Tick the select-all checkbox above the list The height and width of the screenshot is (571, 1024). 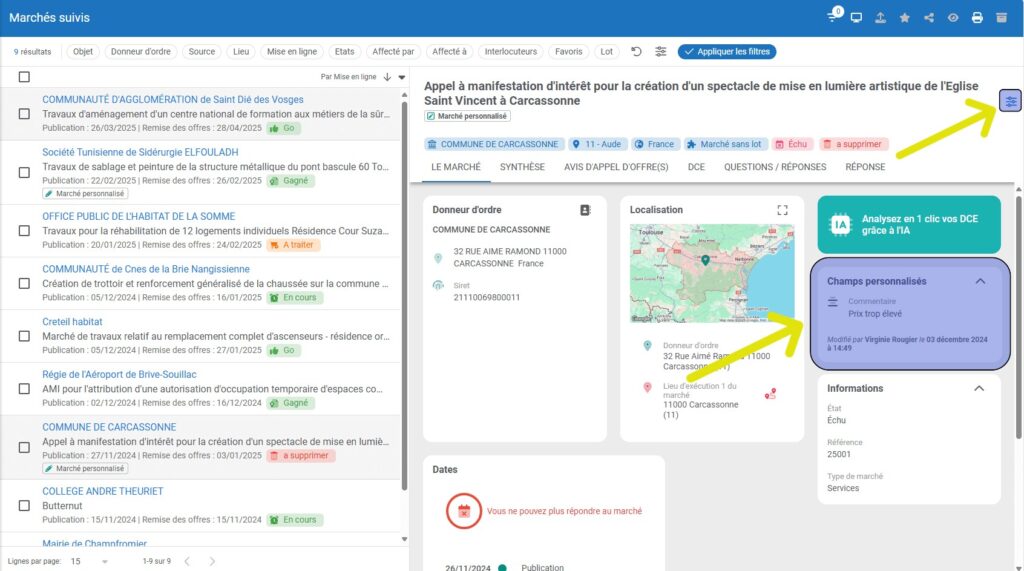[24, 77]
